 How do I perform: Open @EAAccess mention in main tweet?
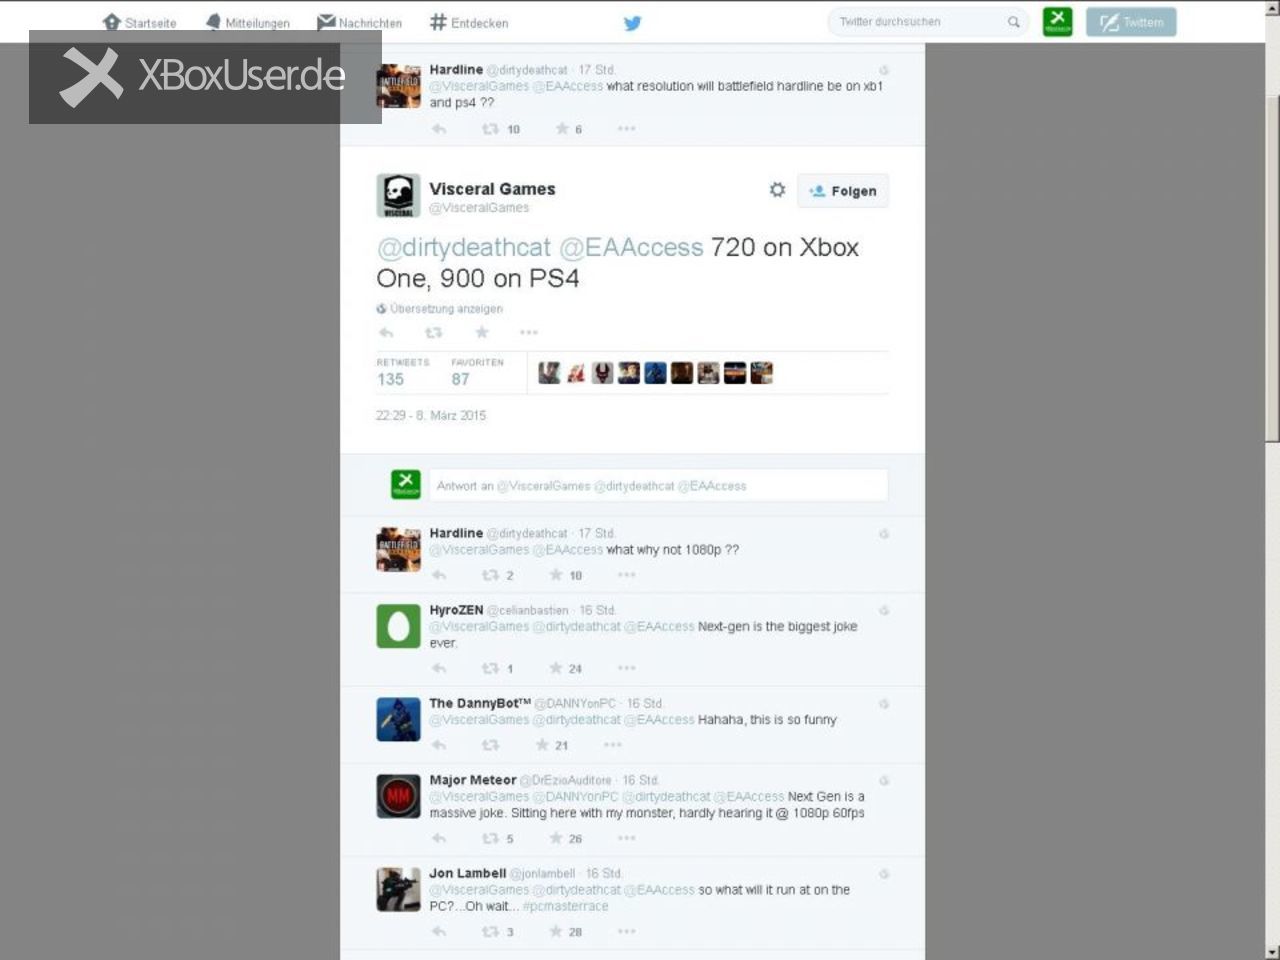pyautogui.click(x=631, y=247)
